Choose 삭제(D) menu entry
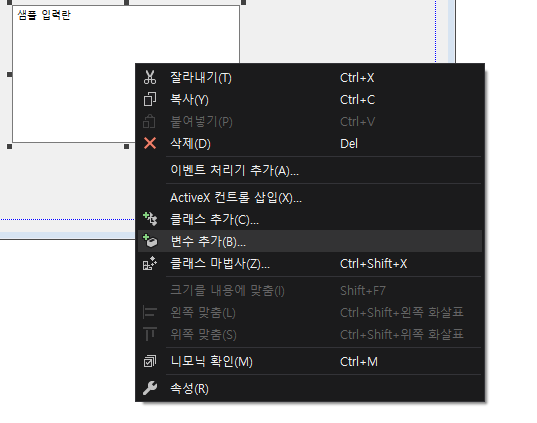The width and height of the screenshot is (537, 423). (x=310, y=143)
